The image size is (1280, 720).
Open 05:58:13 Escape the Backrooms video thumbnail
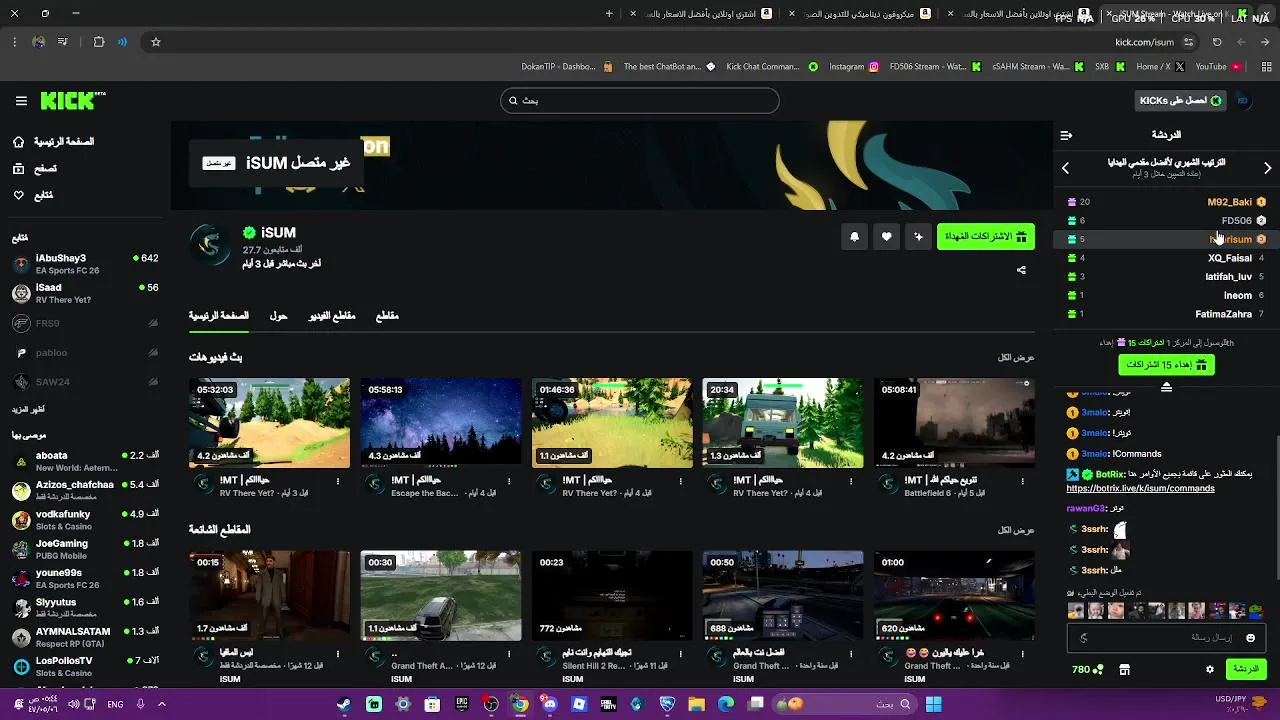coord(441,422)
